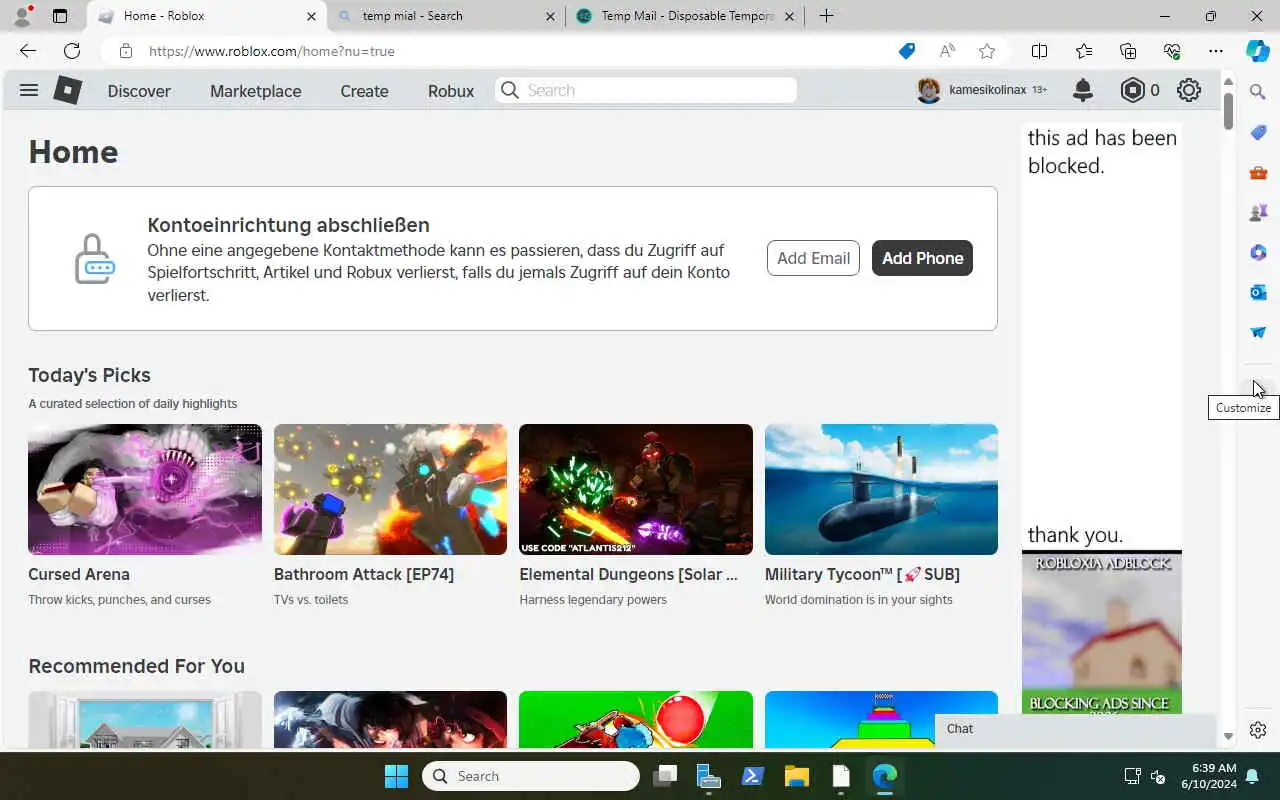Click the Add Email button
The width and height of the screenshot is (1280, 800).
point(813,258)
